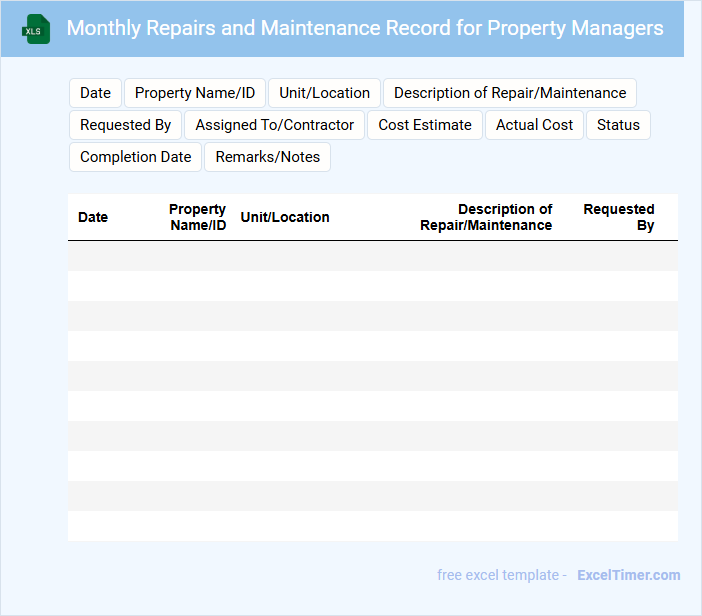
Task: Click the Requested By table column header
Action: click(x=619, y=217)
